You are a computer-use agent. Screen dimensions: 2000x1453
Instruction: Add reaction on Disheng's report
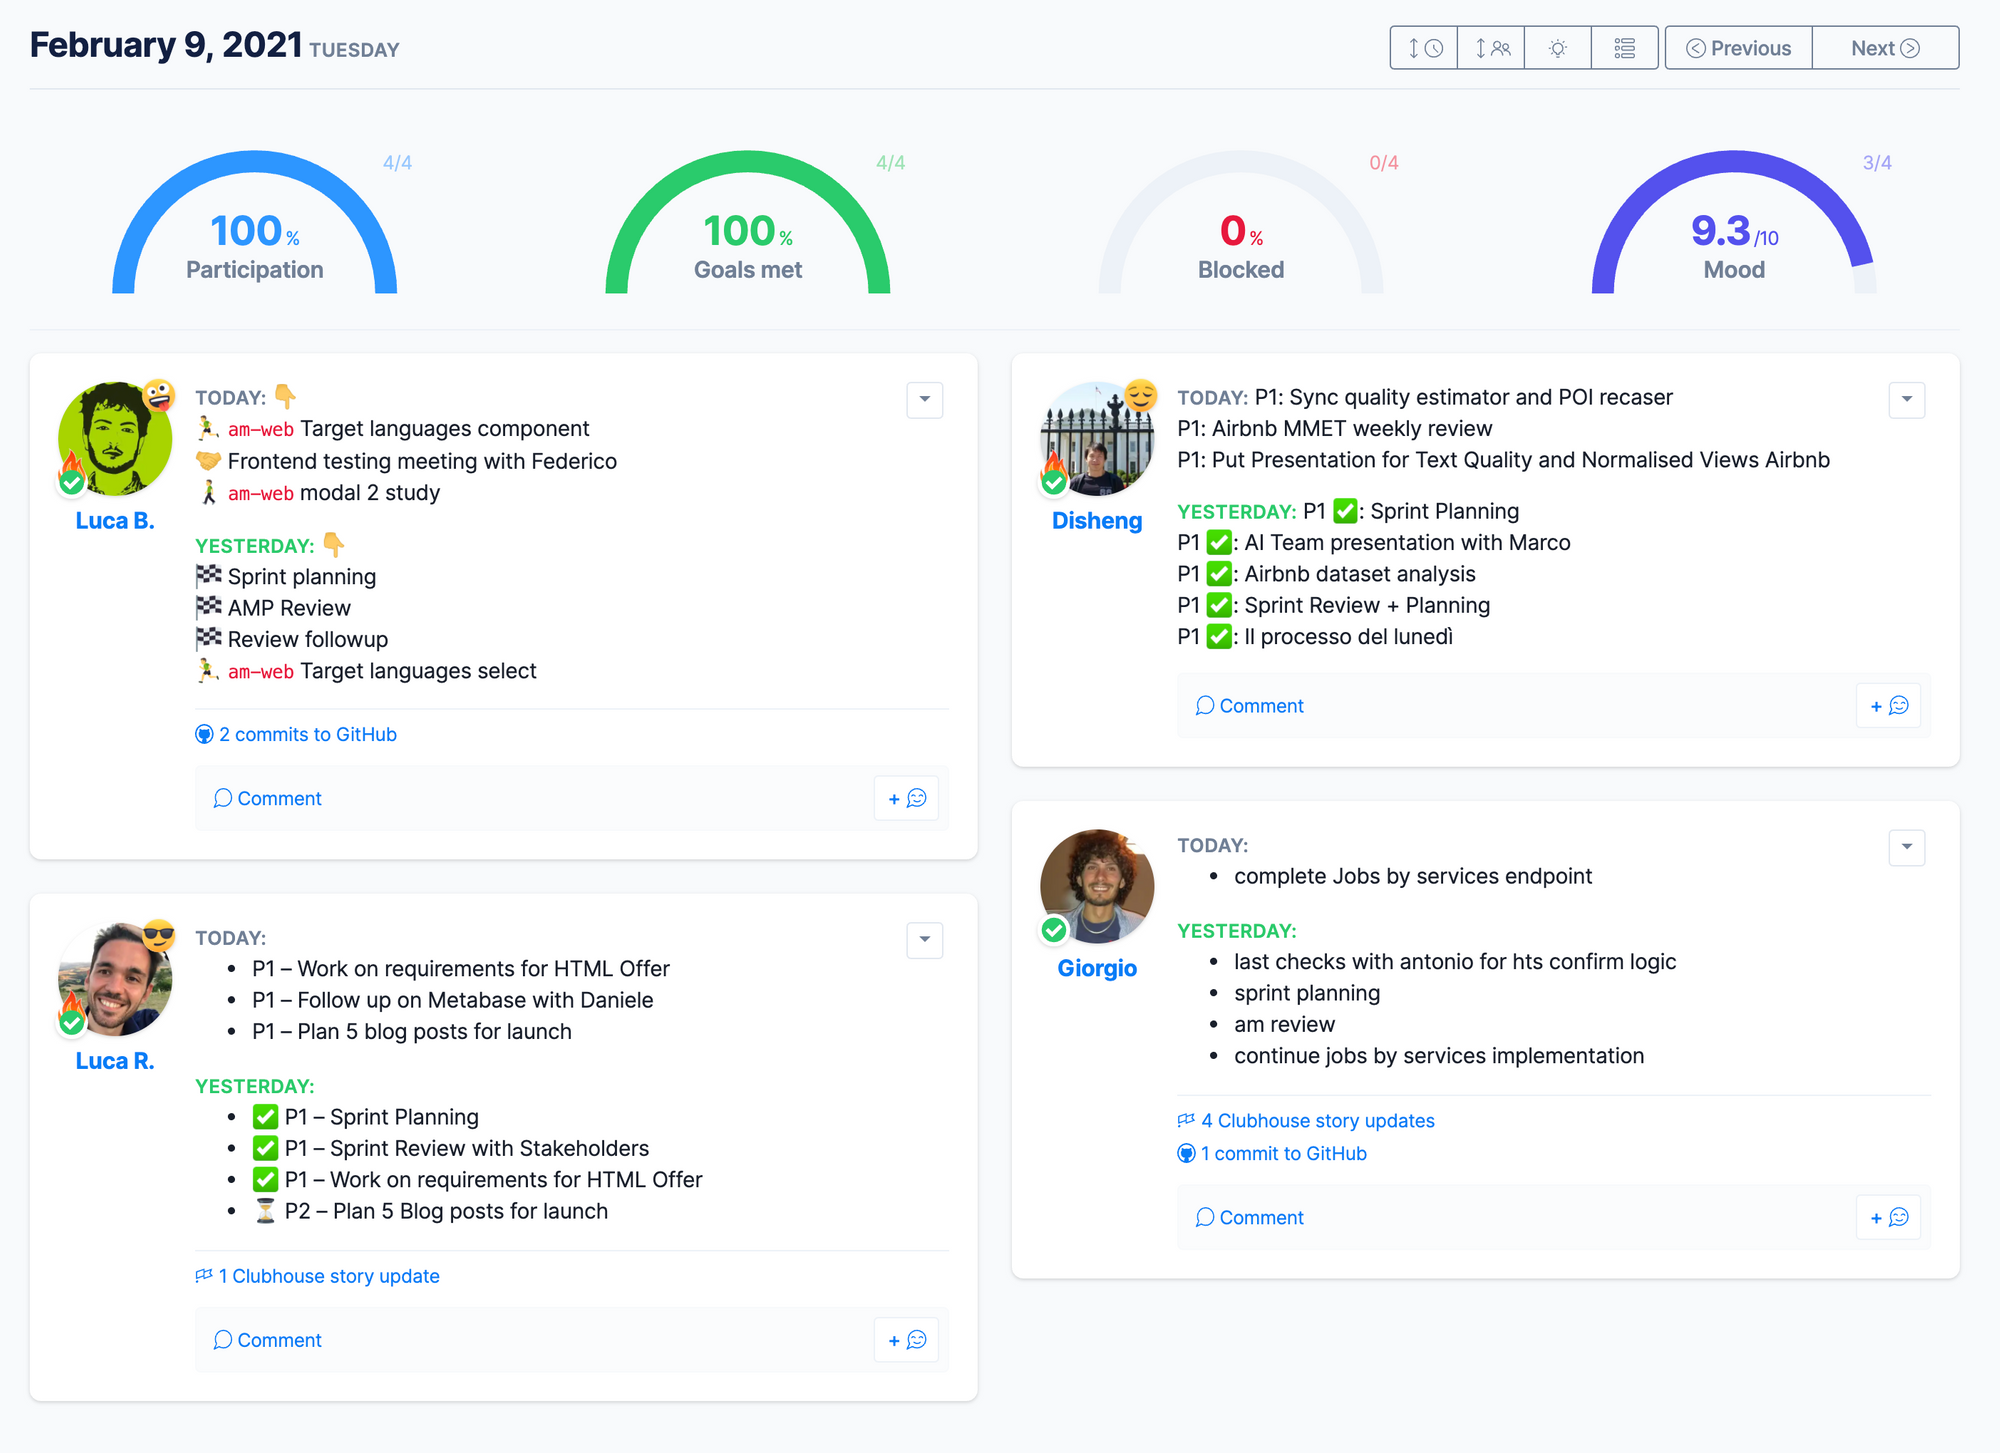pos(1888,706)
